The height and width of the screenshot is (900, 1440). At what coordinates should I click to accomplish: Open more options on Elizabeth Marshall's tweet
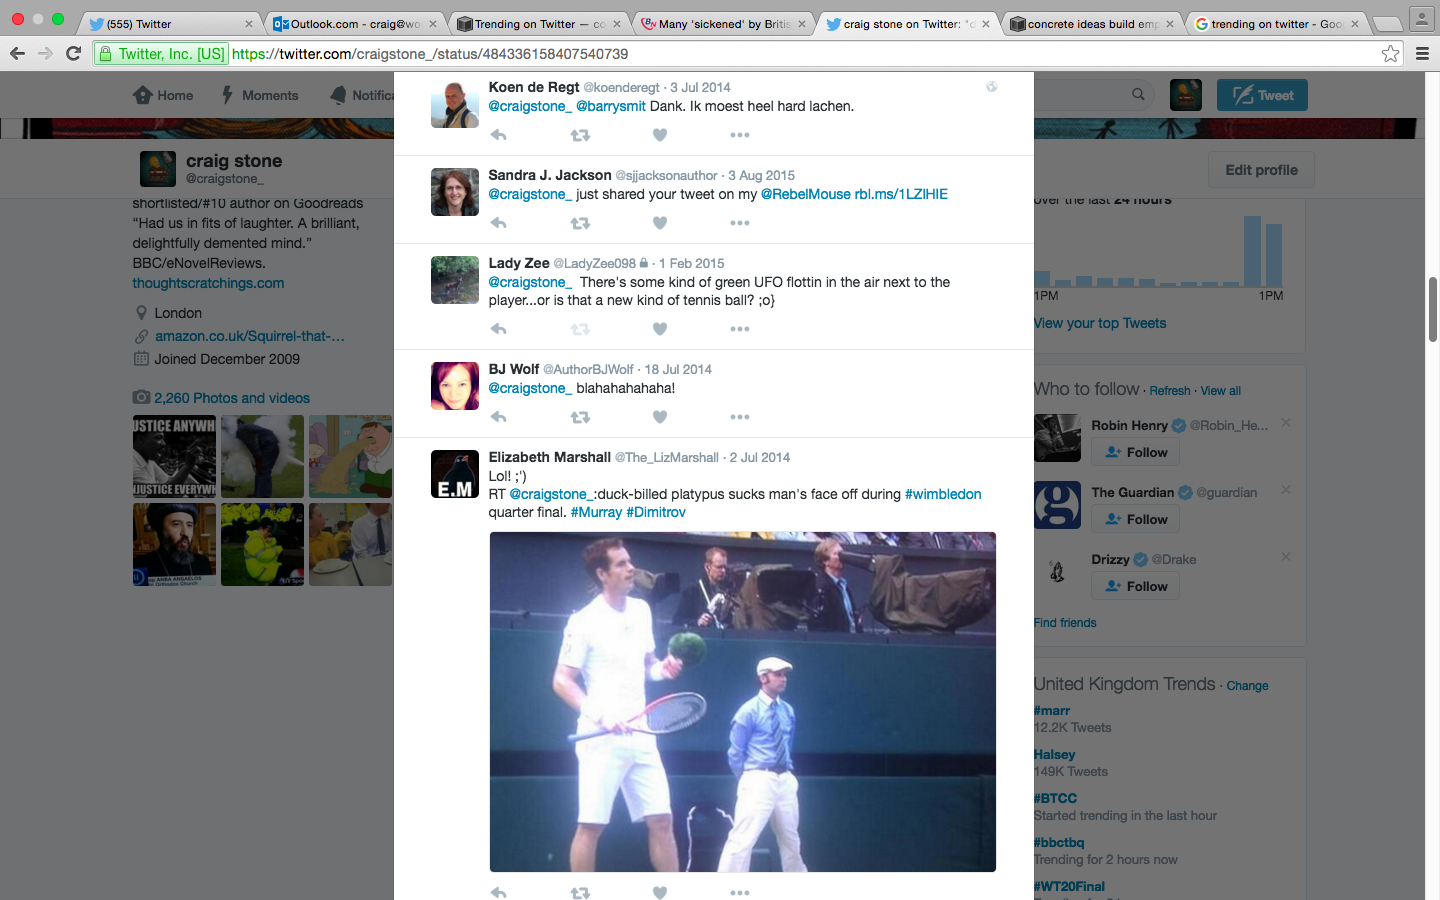point(740,892)
